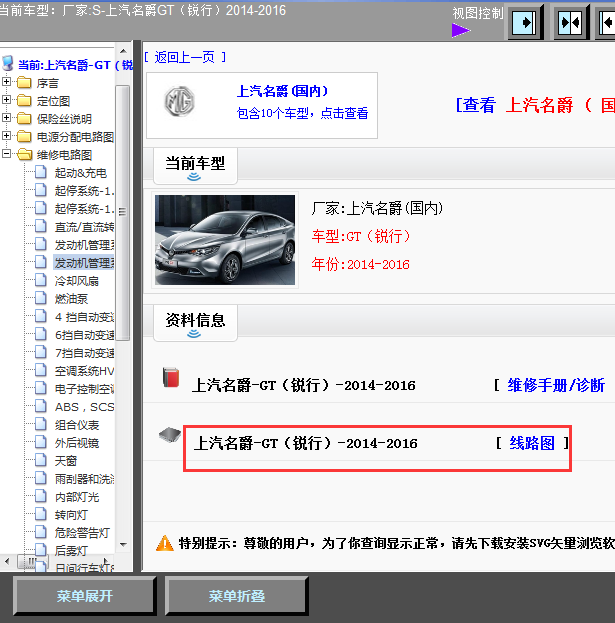The image size is (615, 623).
Task: Open the silver MG GT car photo
Action: click(x=225, y=240)
